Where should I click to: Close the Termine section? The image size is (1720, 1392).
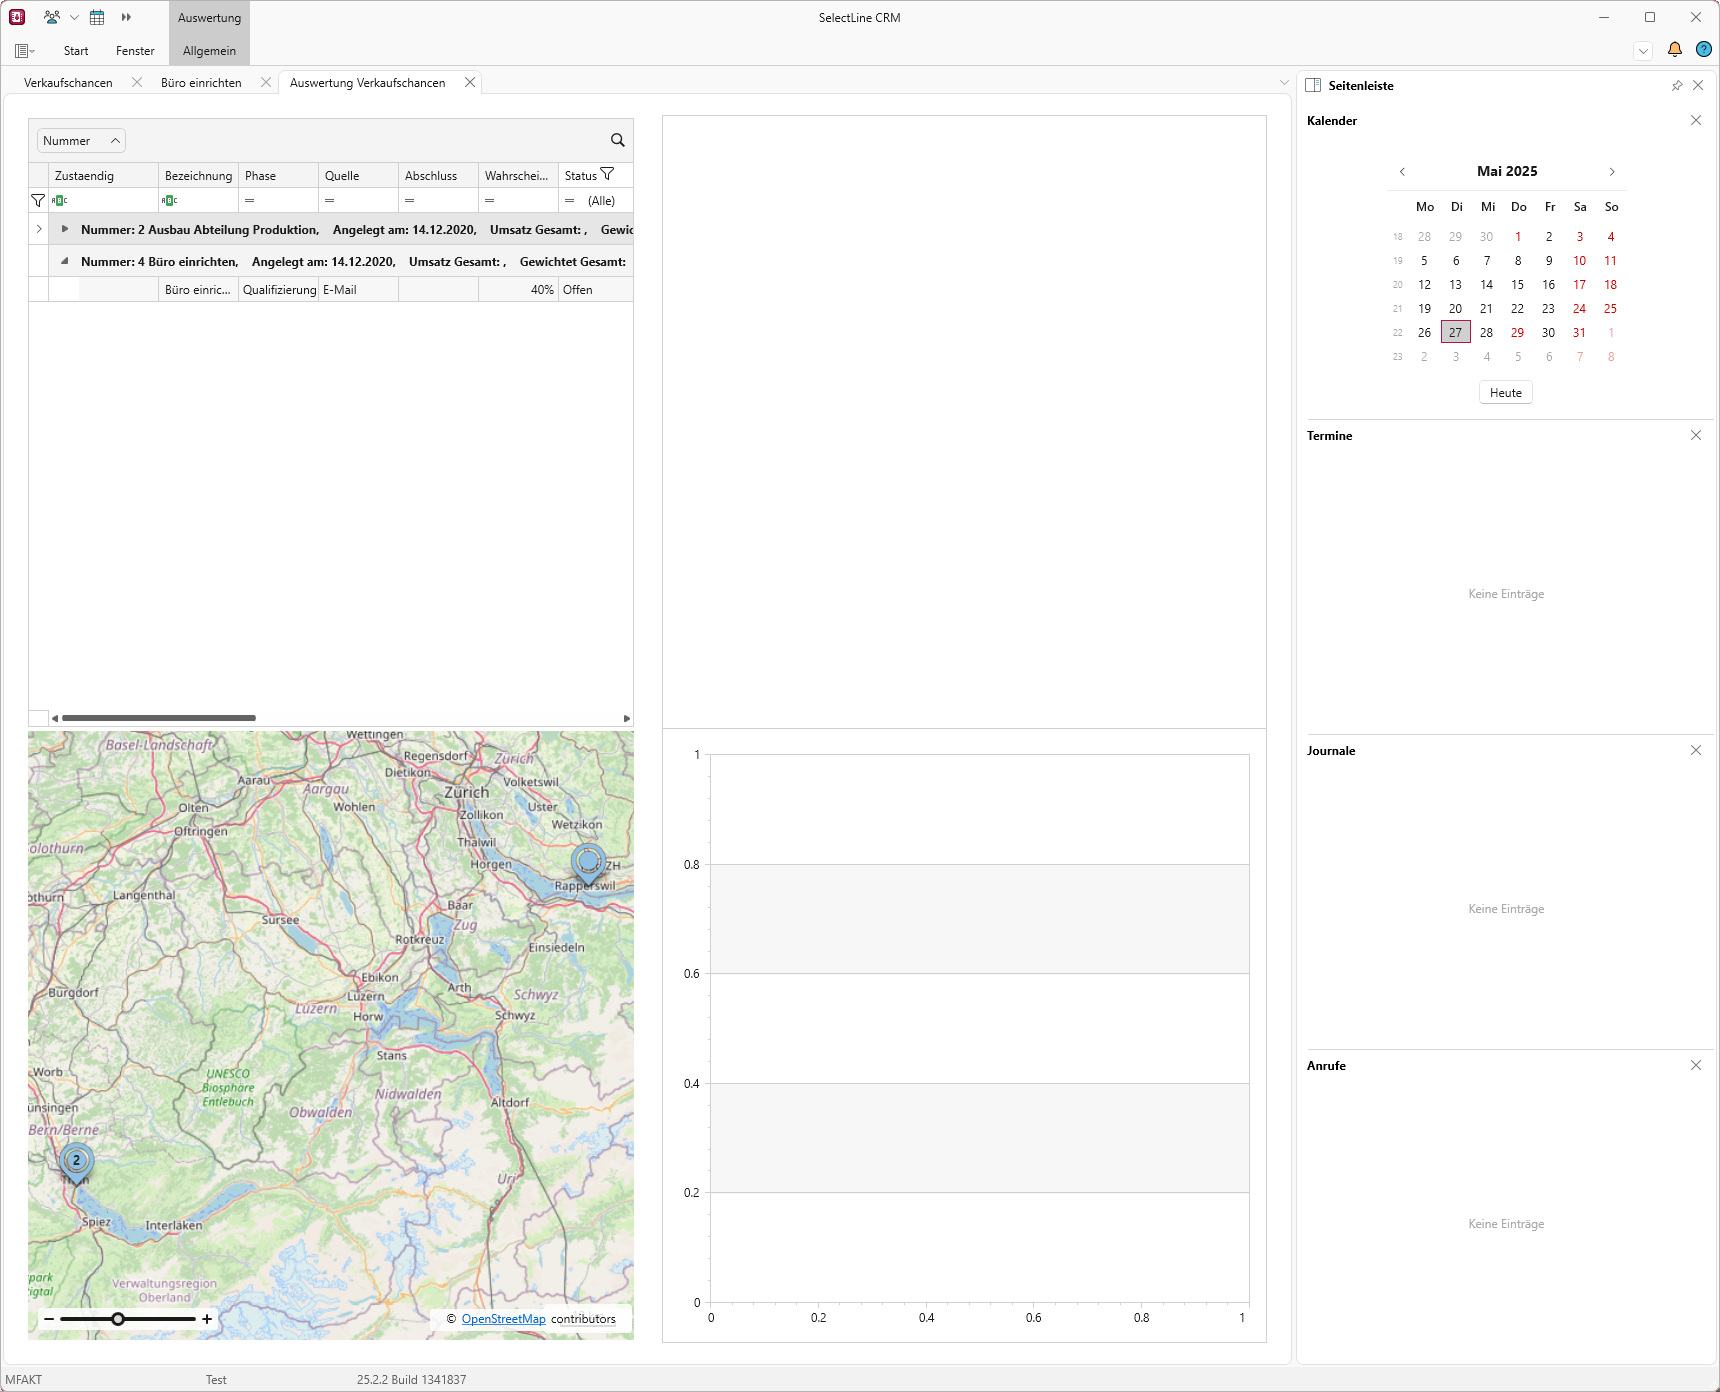pos(1696,435)
